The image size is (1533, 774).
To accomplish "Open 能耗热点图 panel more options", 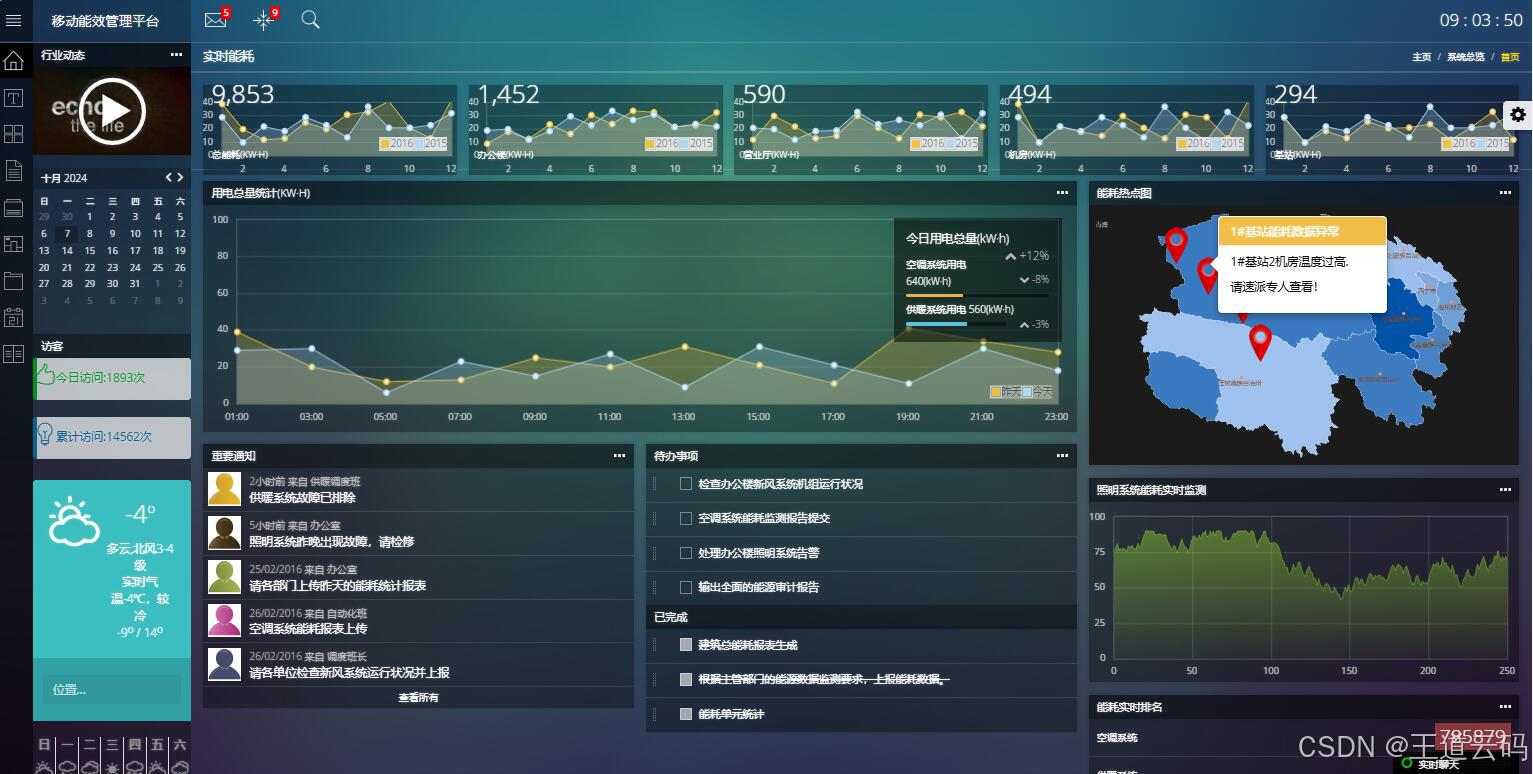I will 1505,193.
